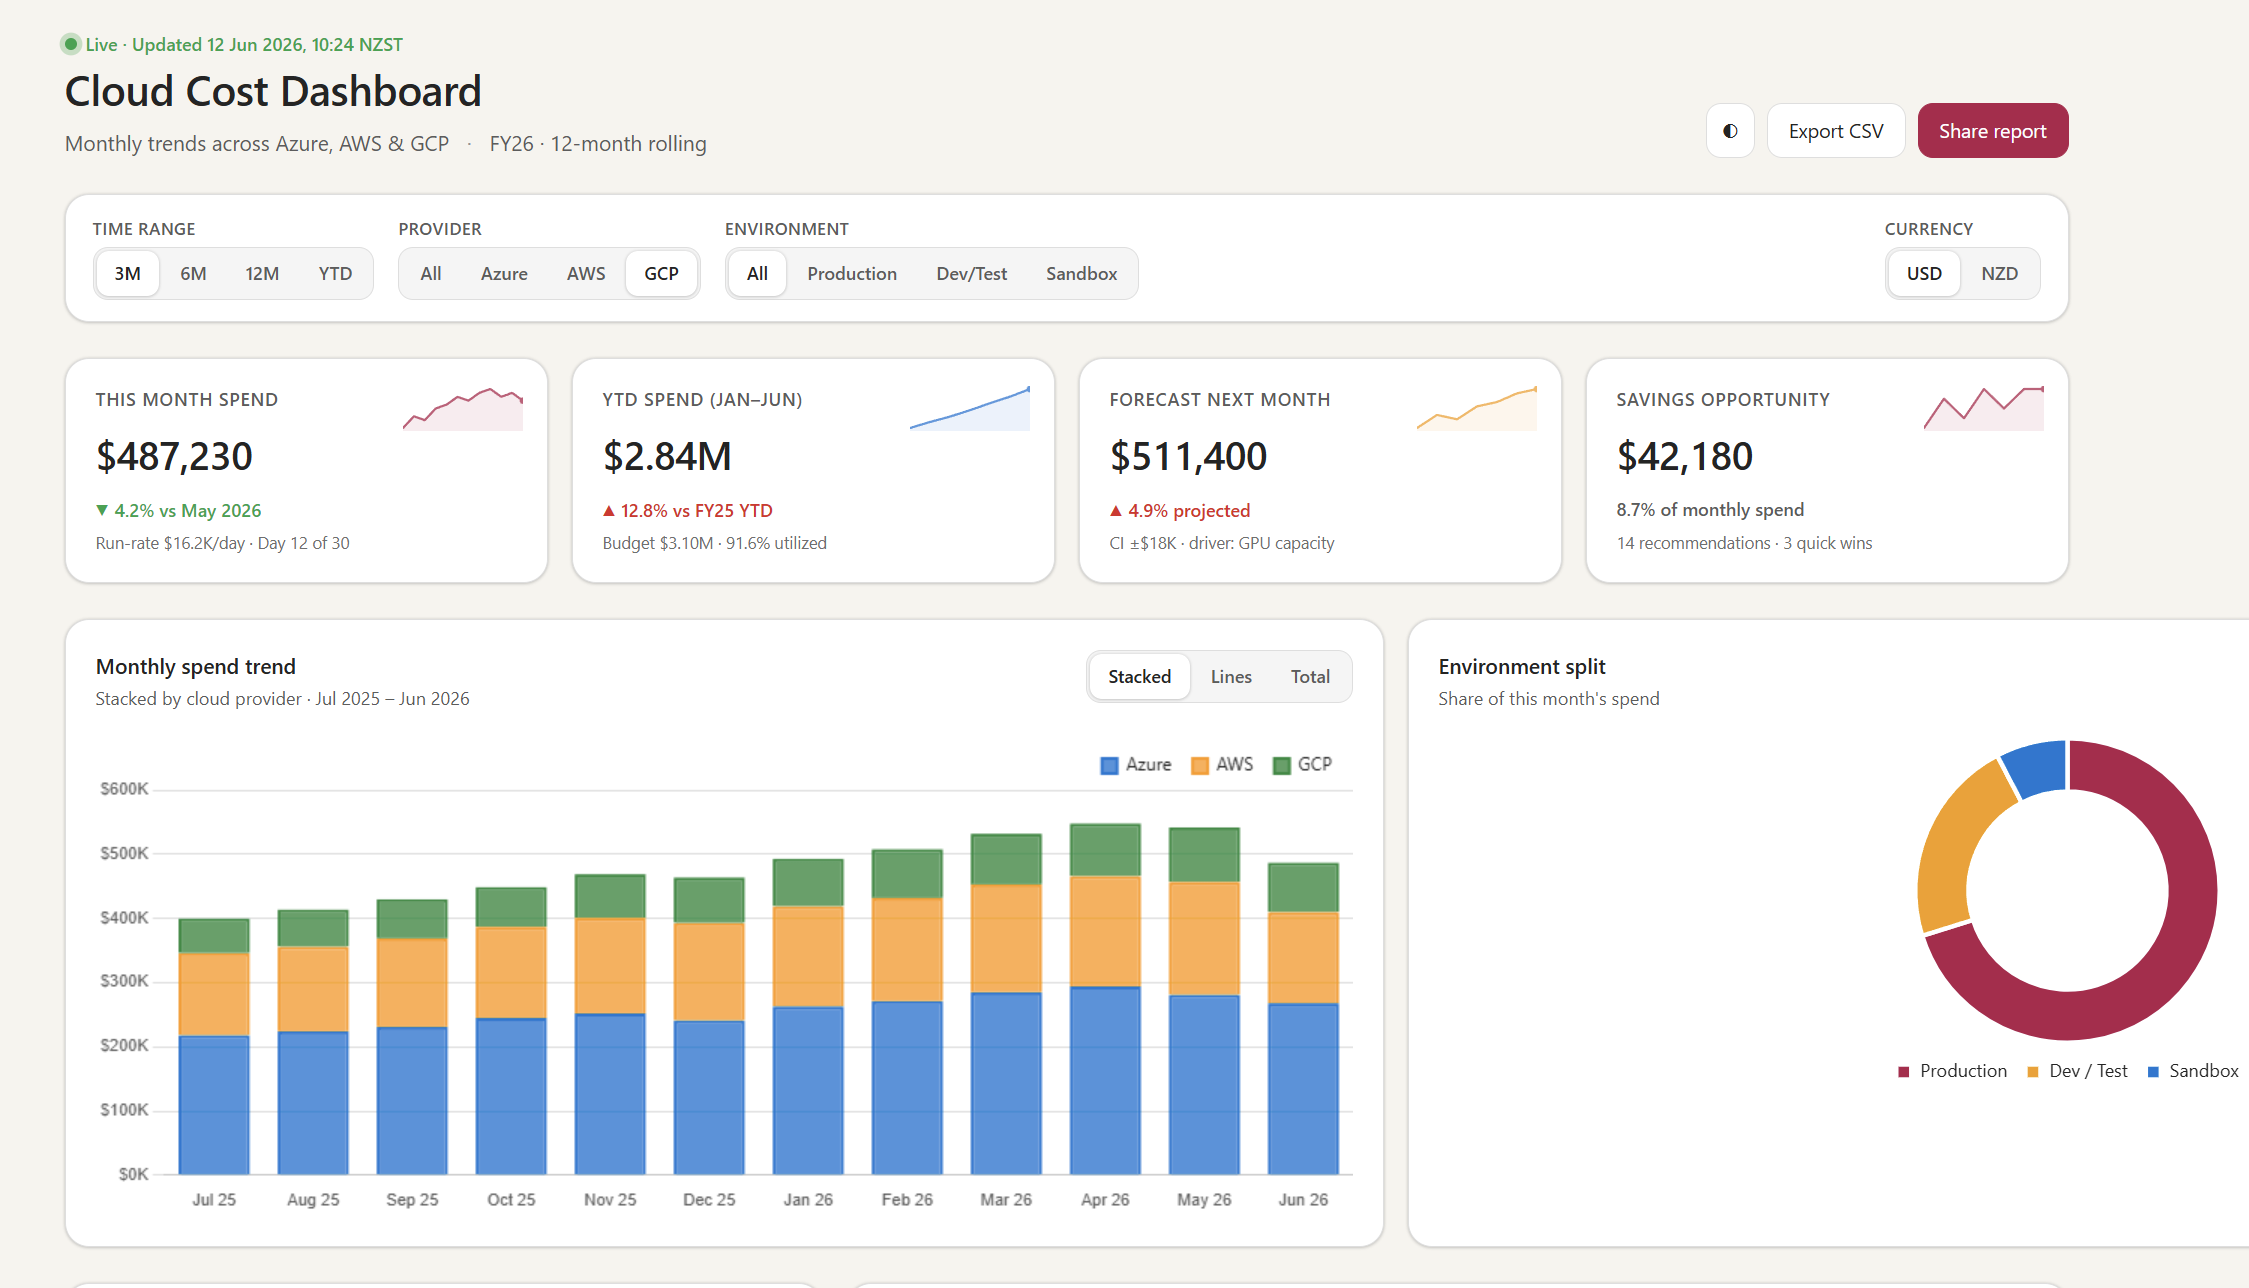Set currency to USD

click(x=1924, y=274)
